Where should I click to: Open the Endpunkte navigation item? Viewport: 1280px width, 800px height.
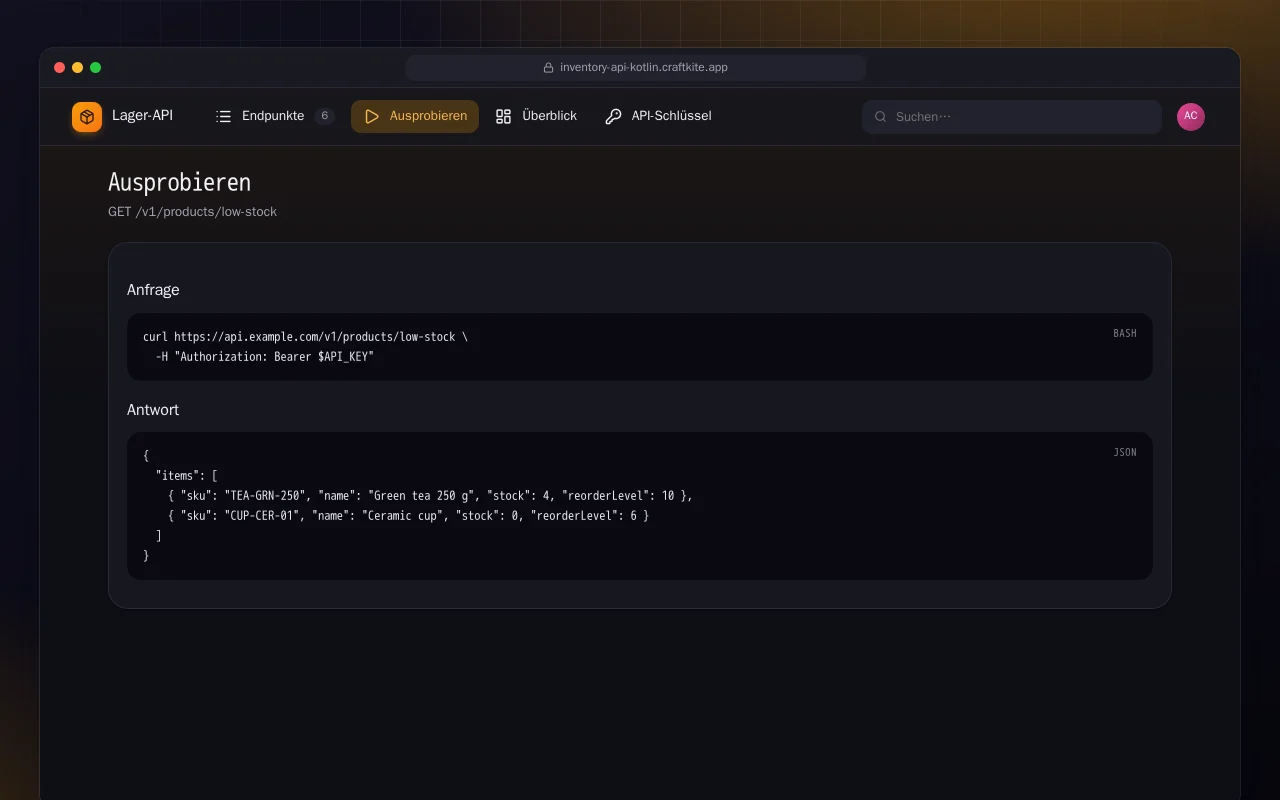point(274,116)
